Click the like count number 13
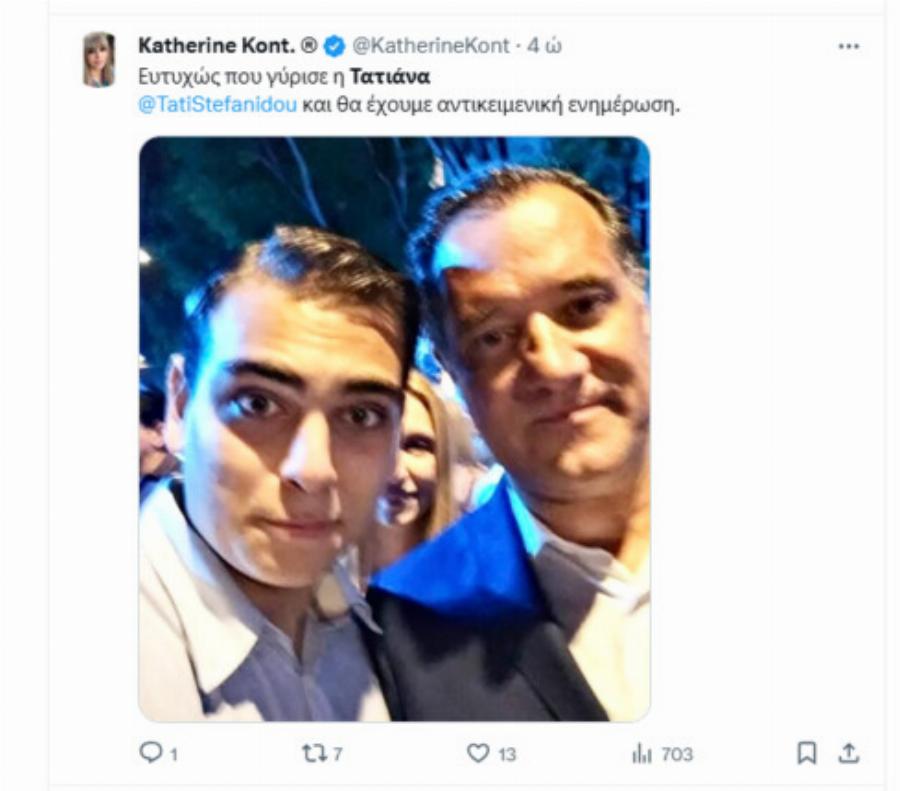900x791 pixels. 508,754
